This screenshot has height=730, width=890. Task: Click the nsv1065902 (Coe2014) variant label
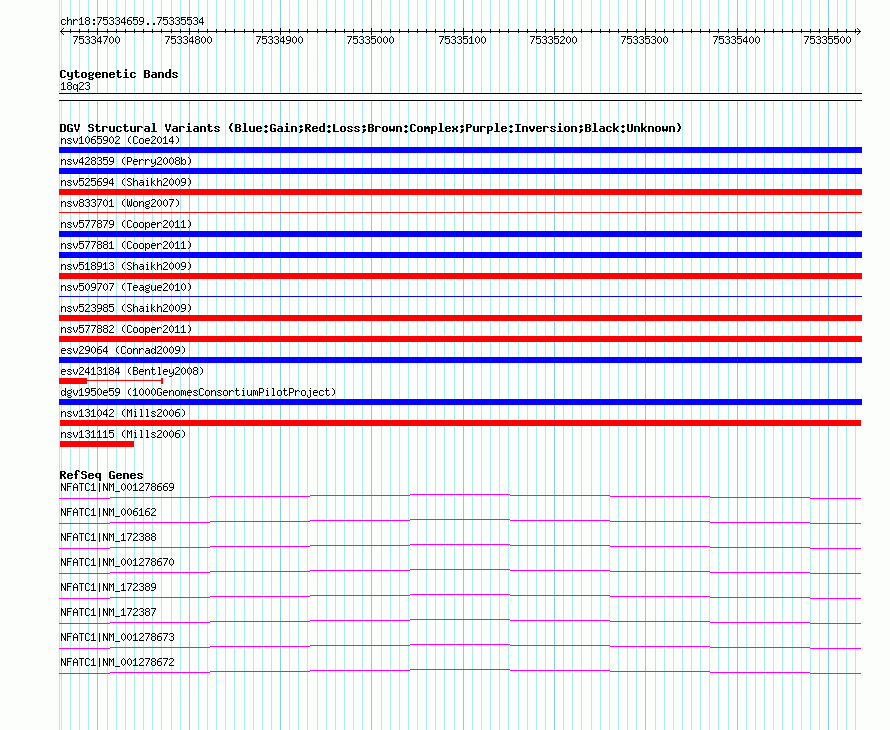point(120,140)
